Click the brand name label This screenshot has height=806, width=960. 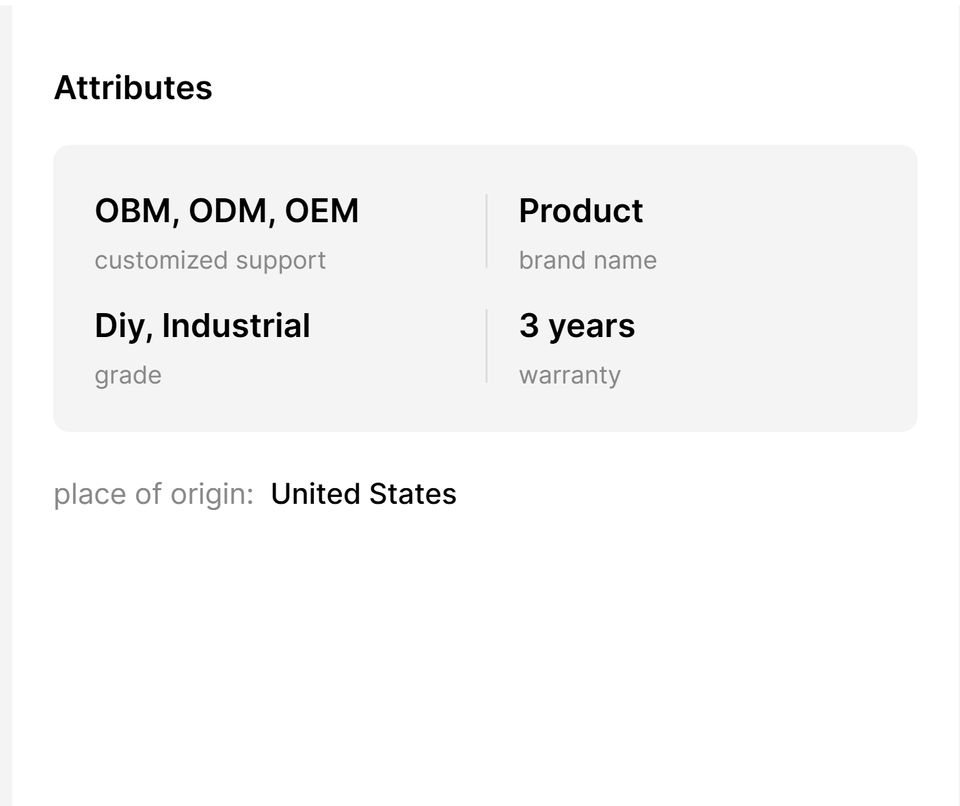pos(588,260)
